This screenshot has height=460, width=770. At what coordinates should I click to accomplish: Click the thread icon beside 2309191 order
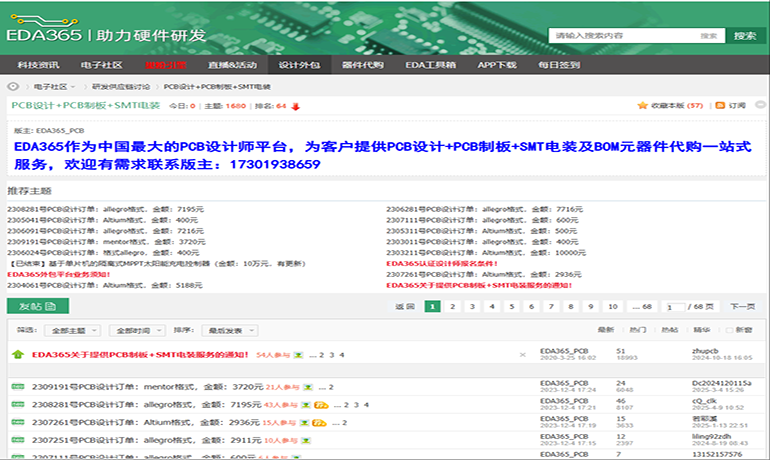pos(17,386)
